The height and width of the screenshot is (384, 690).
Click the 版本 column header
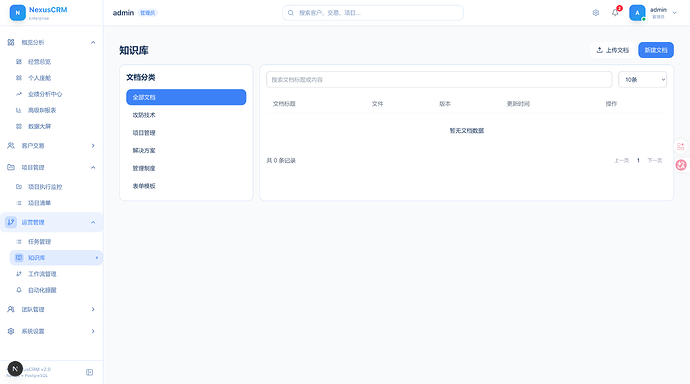(445, 104)
